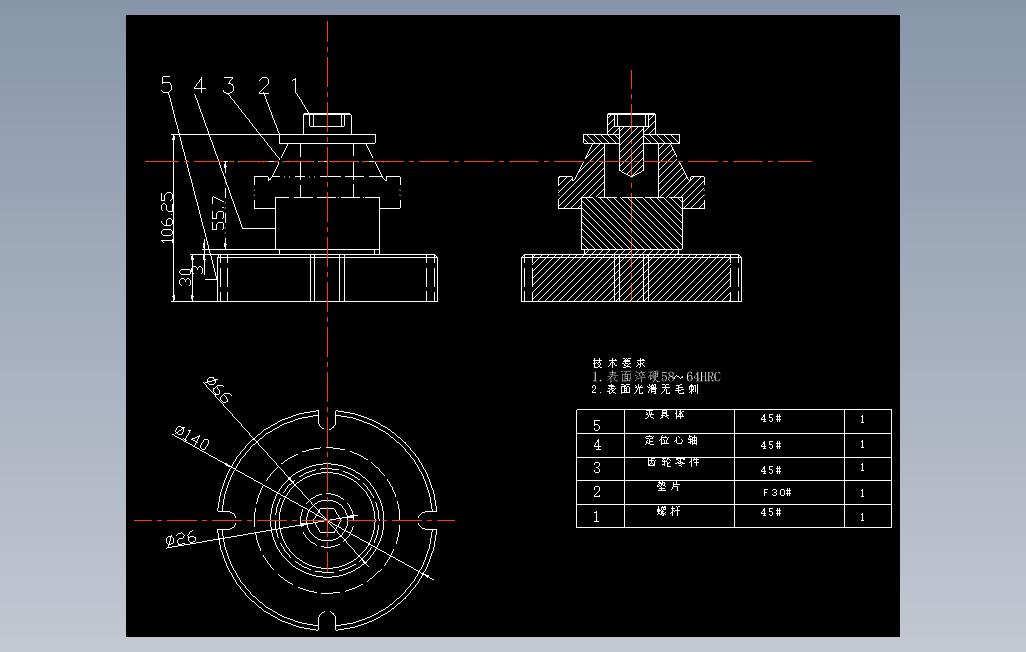Click the 定位心轴 cell in parts table
This screenshot has width=1026, height=652.
679,445
